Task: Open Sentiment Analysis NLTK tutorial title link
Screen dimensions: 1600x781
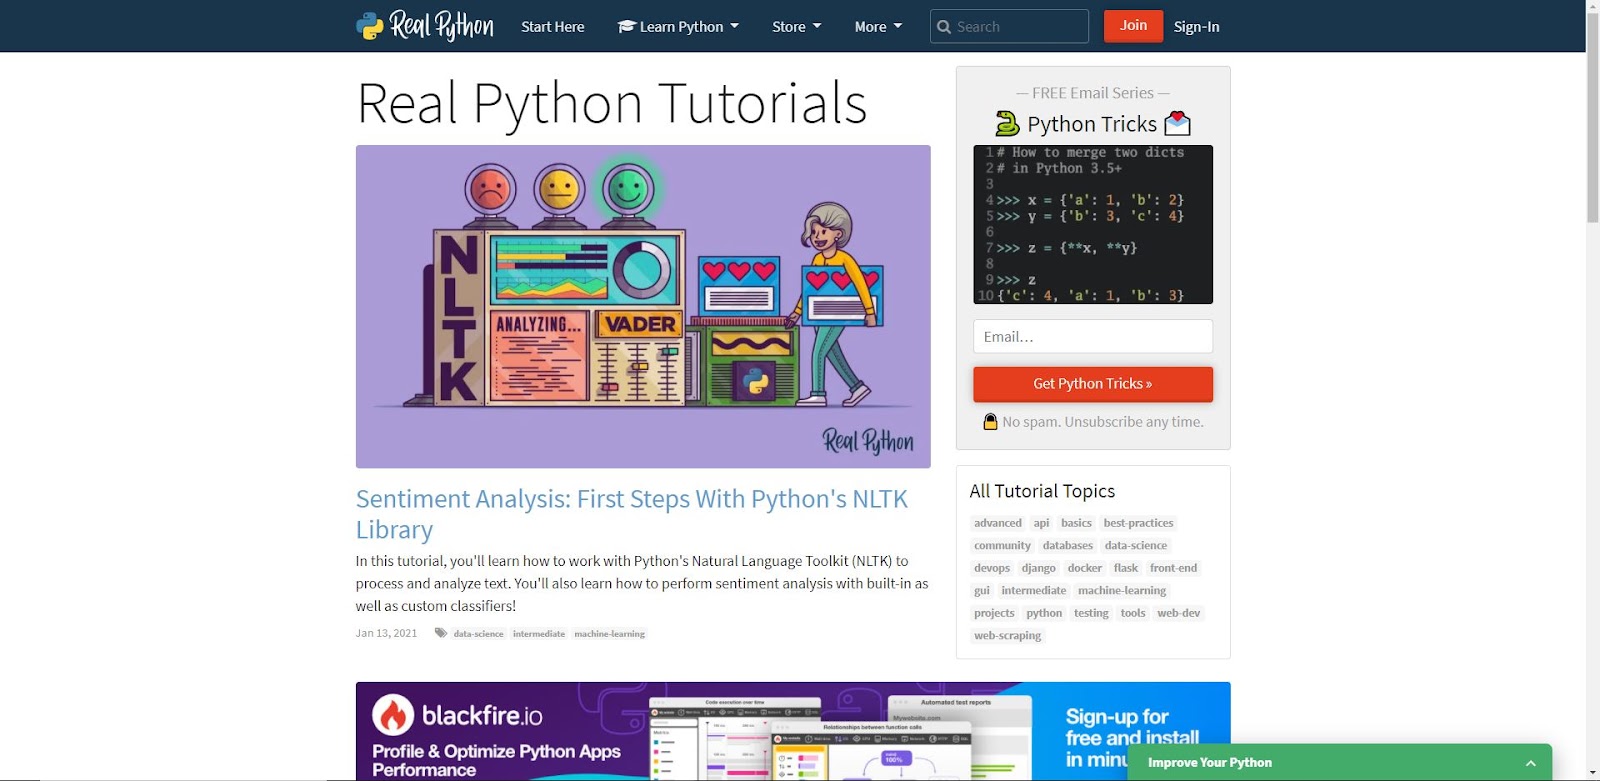Action: point(631,514)
